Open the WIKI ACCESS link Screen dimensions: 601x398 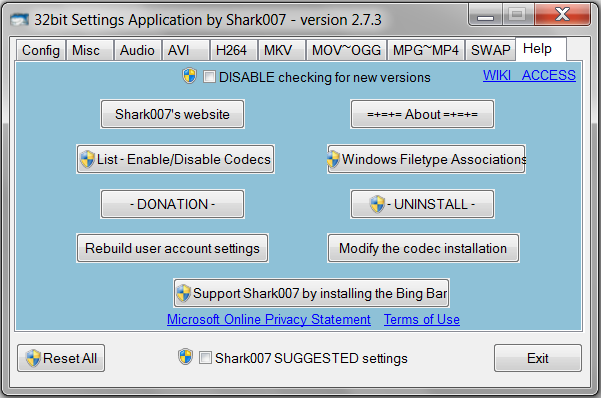click(529, 75)
